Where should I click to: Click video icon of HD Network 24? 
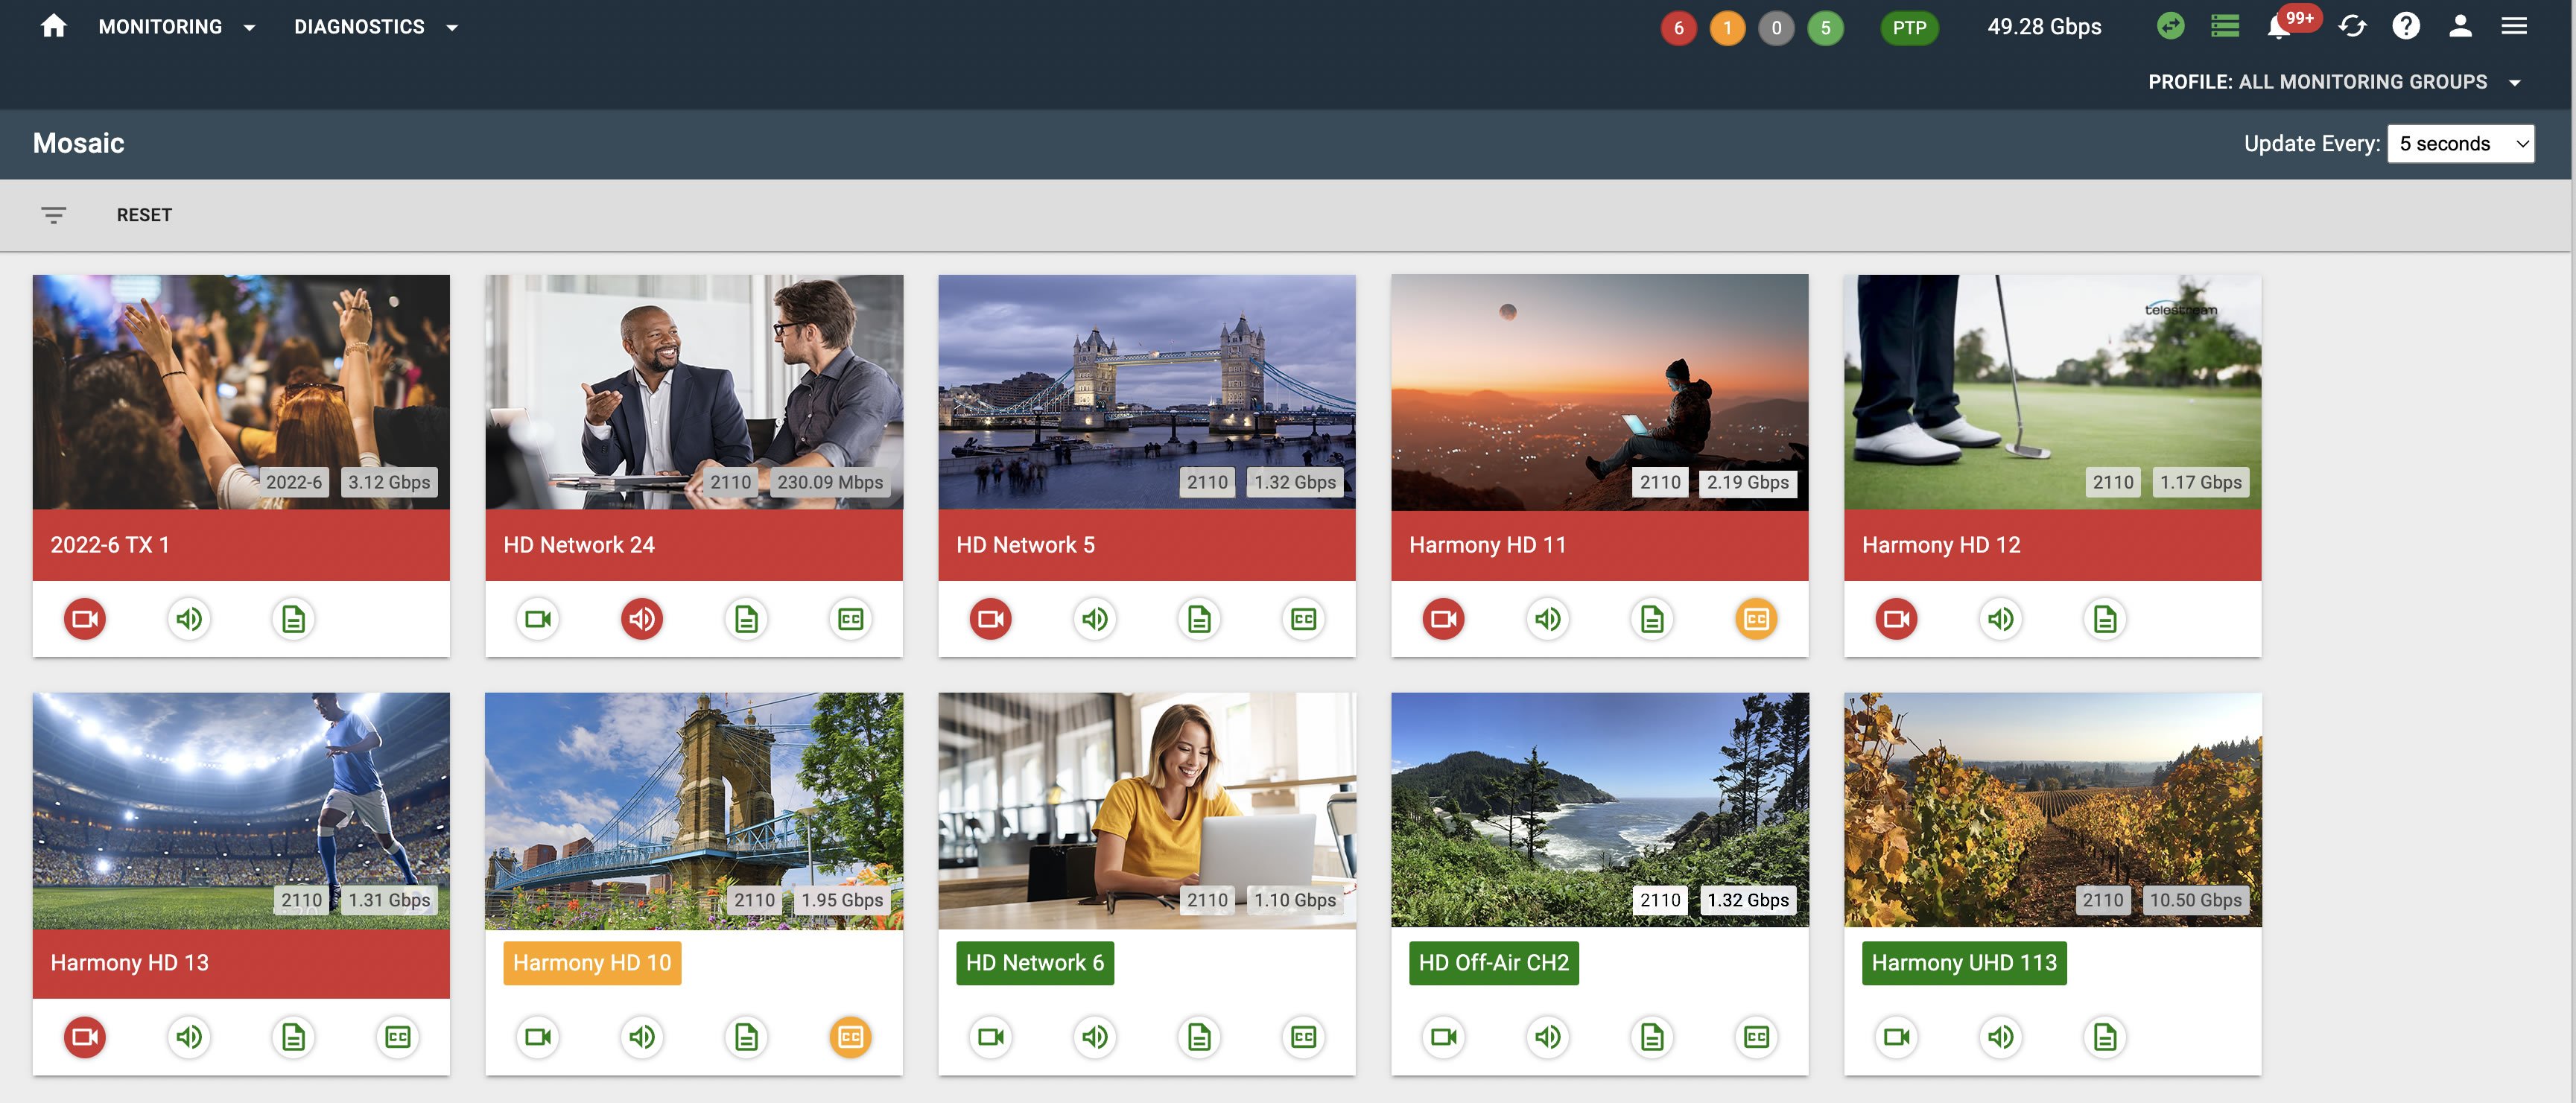(x=538, y=619)
